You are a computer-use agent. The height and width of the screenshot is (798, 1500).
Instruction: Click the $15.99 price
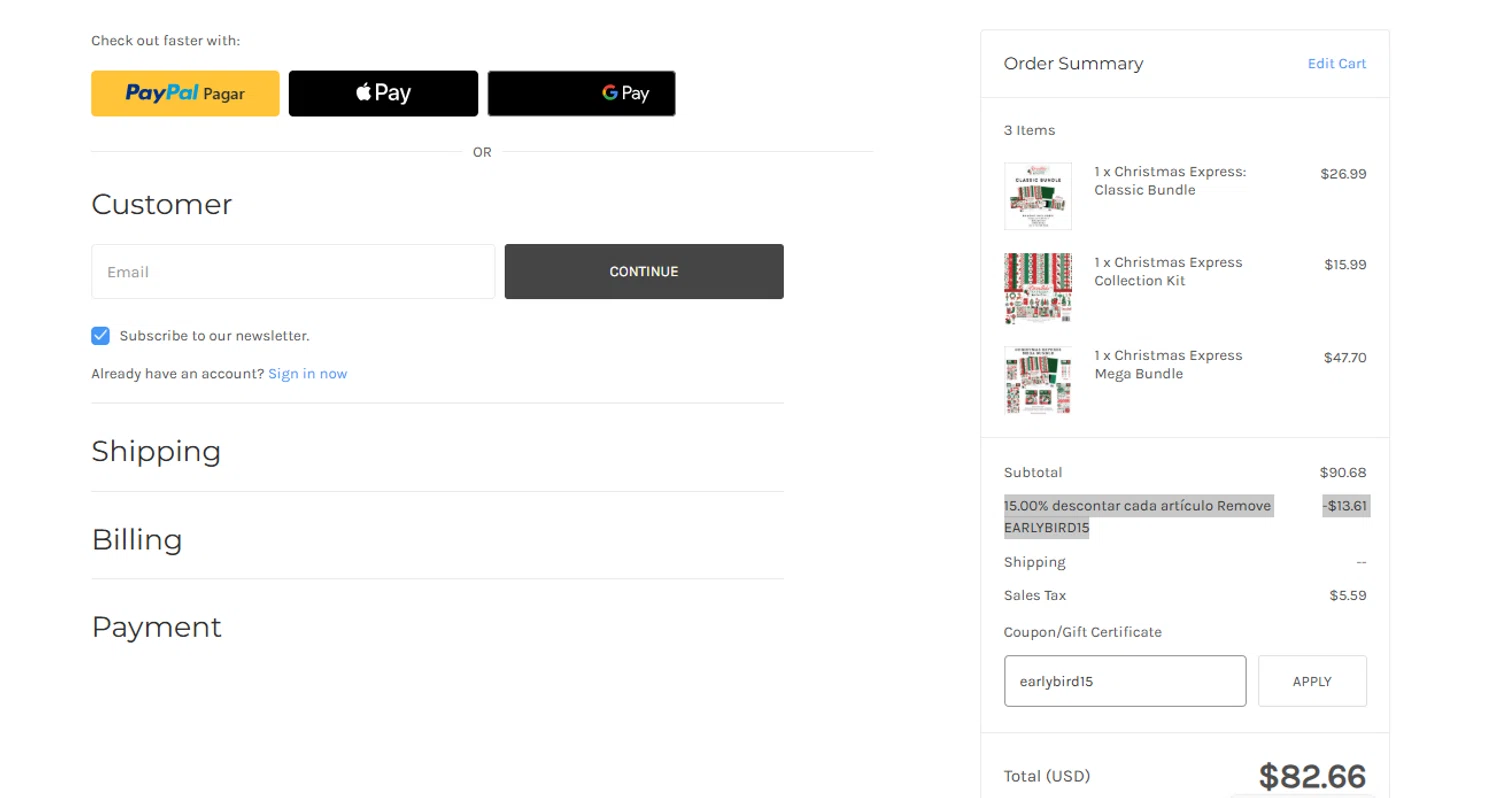[1345, 264]
